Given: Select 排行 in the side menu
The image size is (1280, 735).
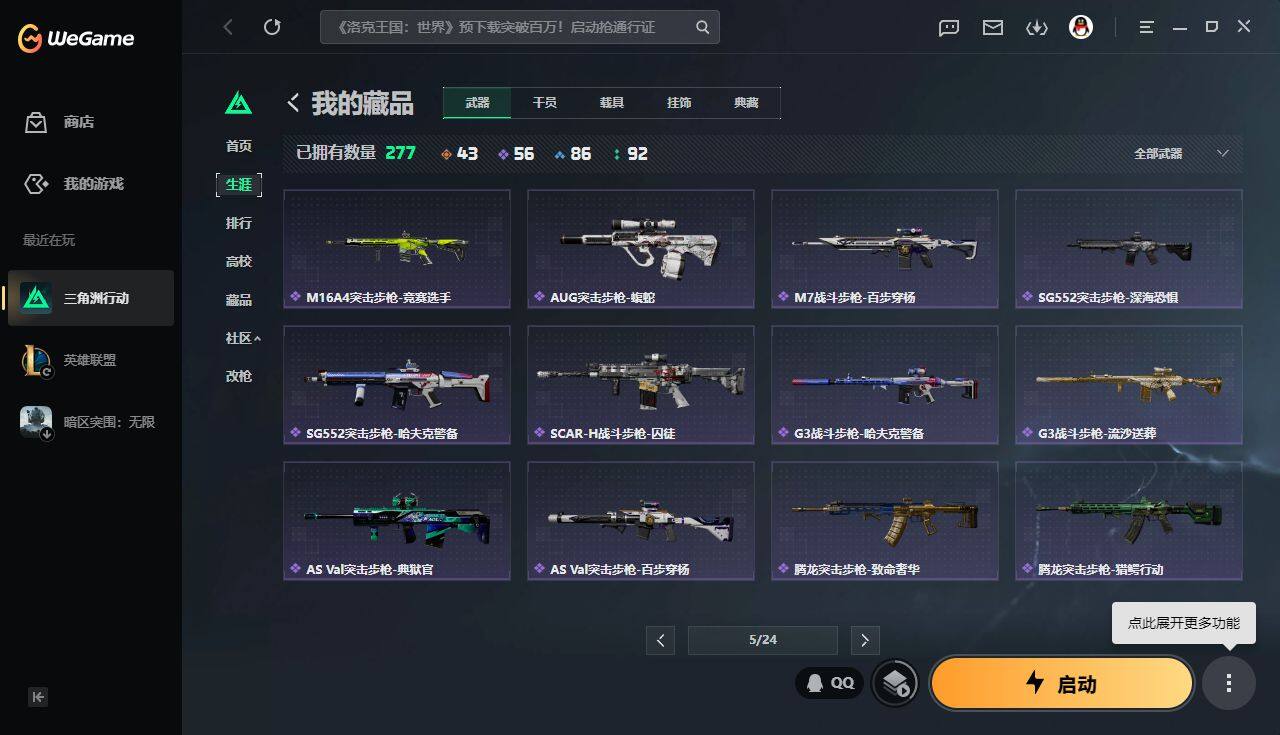Looking at the screenshot, I should 239,223.
